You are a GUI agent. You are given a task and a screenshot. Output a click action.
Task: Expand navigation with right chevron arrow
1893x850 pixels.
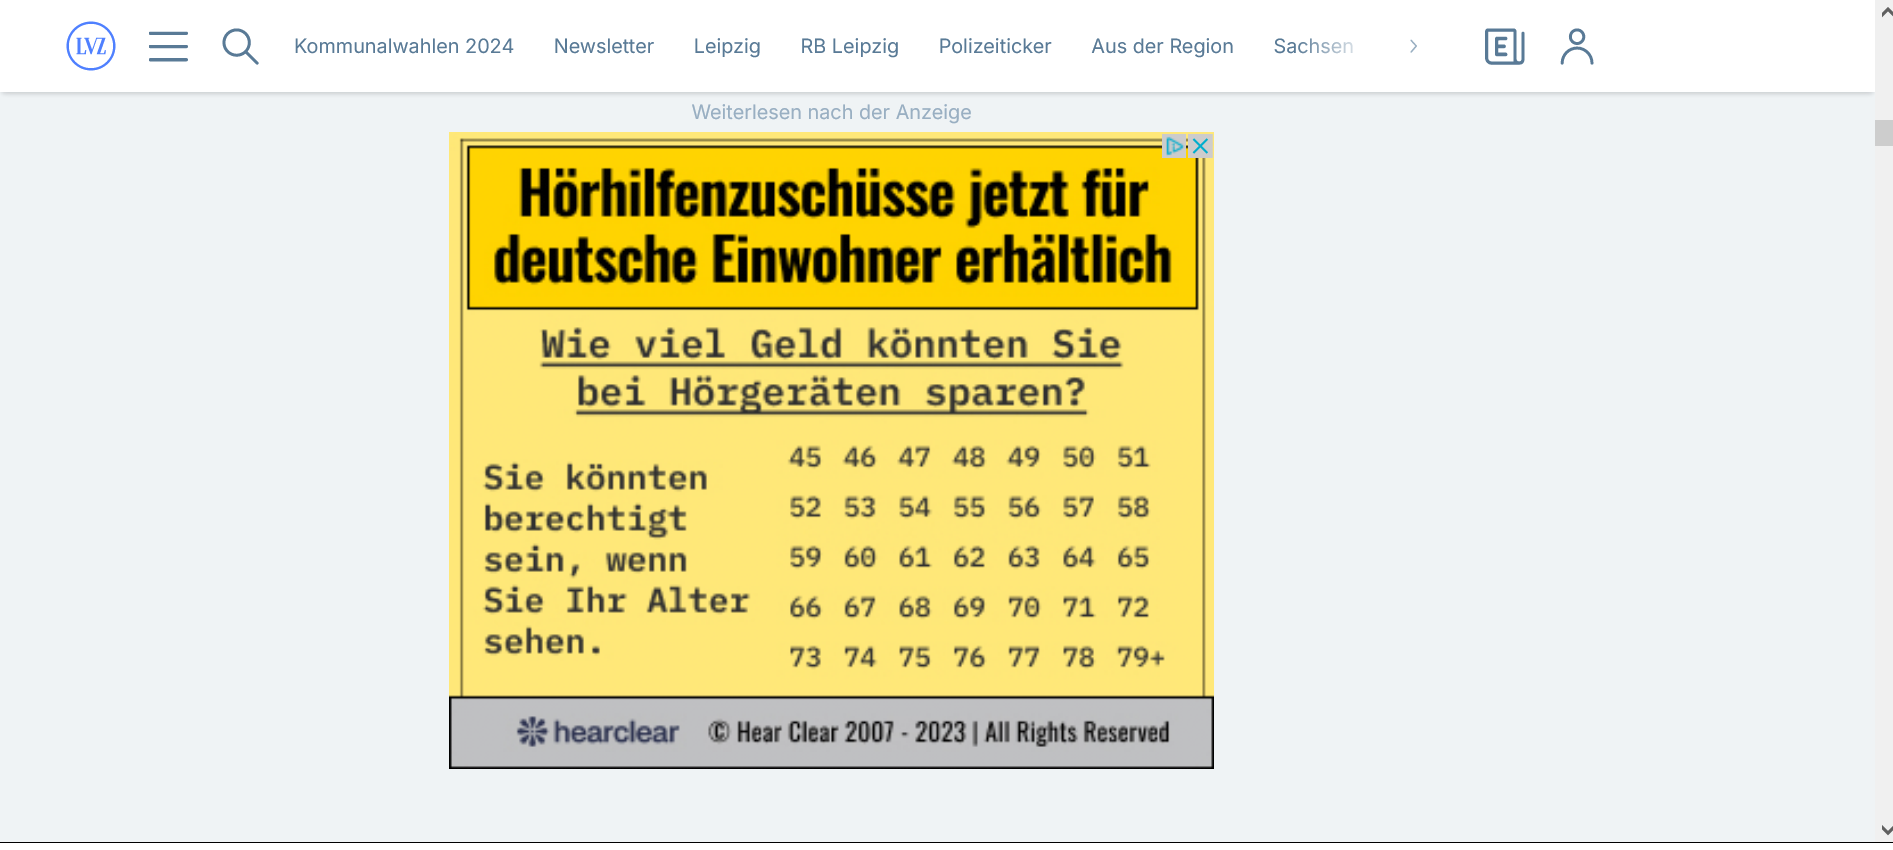pos(1413,46)
